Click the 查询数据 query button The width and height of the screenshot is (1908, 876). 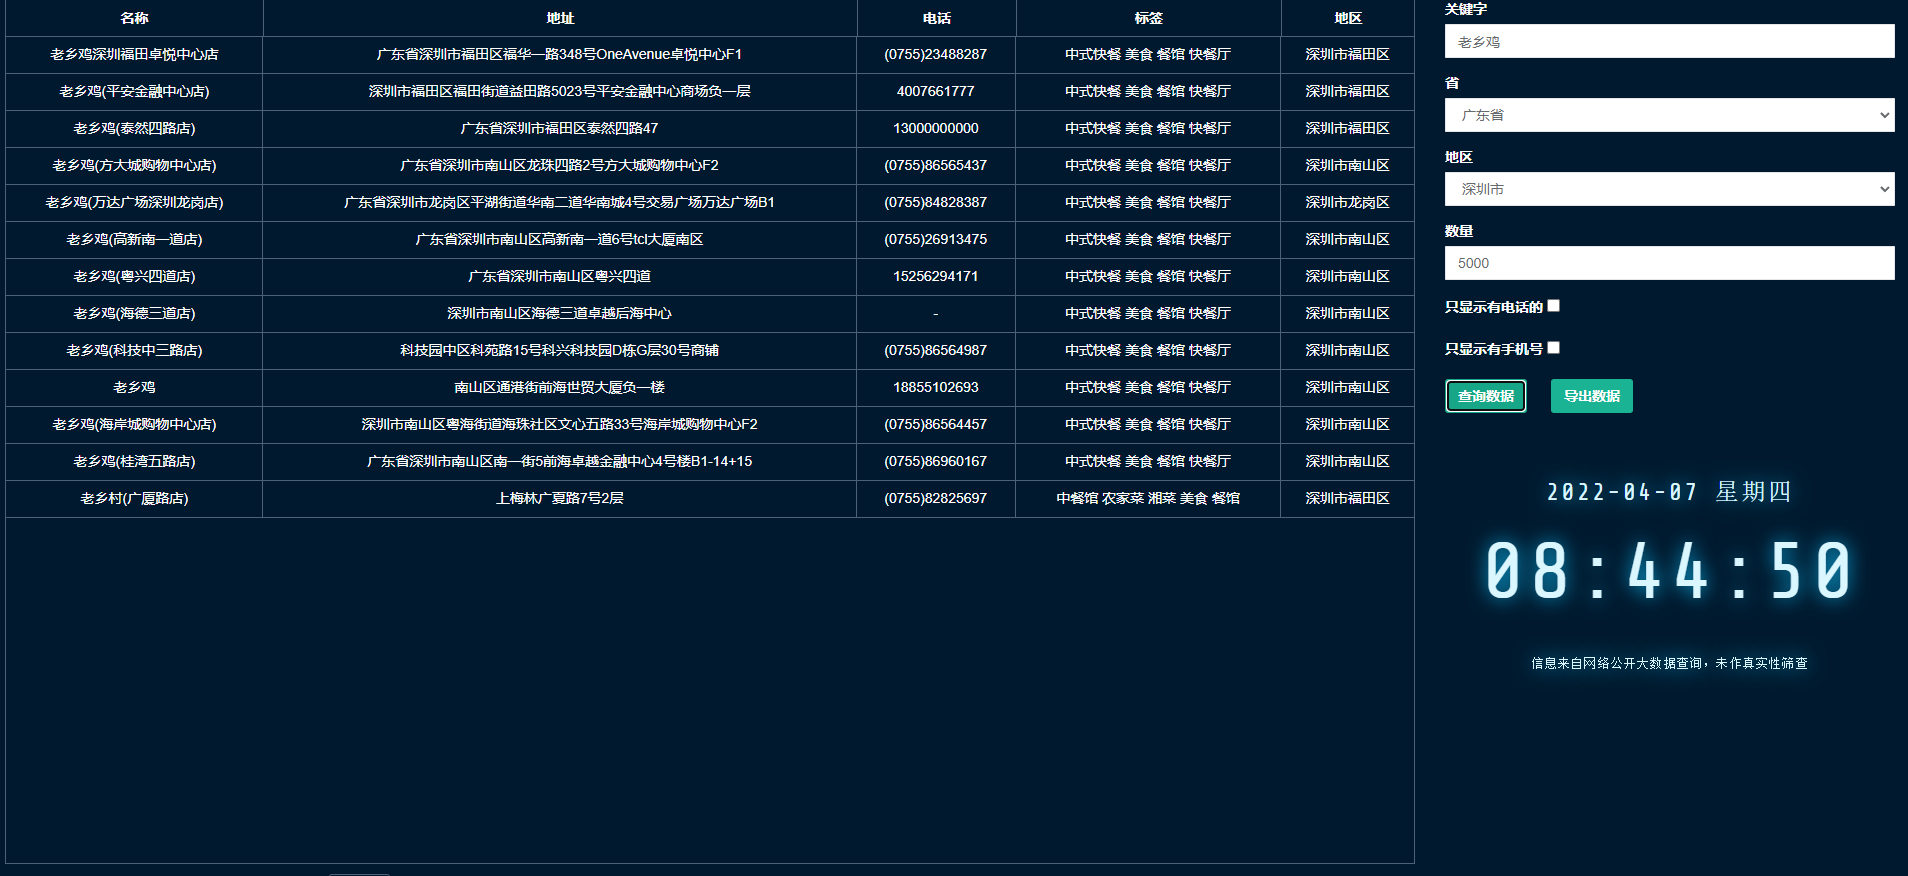[1485, 396]
